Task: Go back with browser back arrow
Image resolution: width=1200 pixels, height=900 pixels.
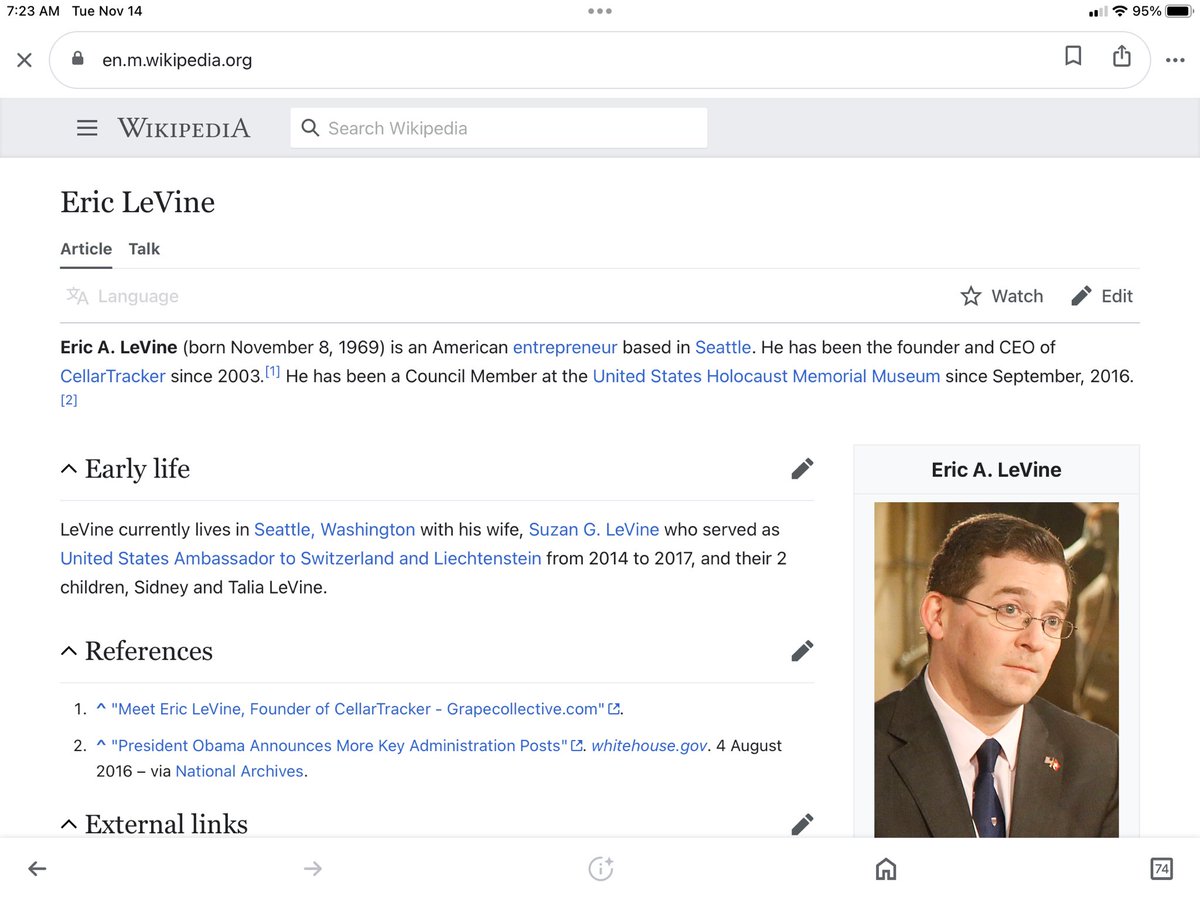Action: (x=37, y=869)
